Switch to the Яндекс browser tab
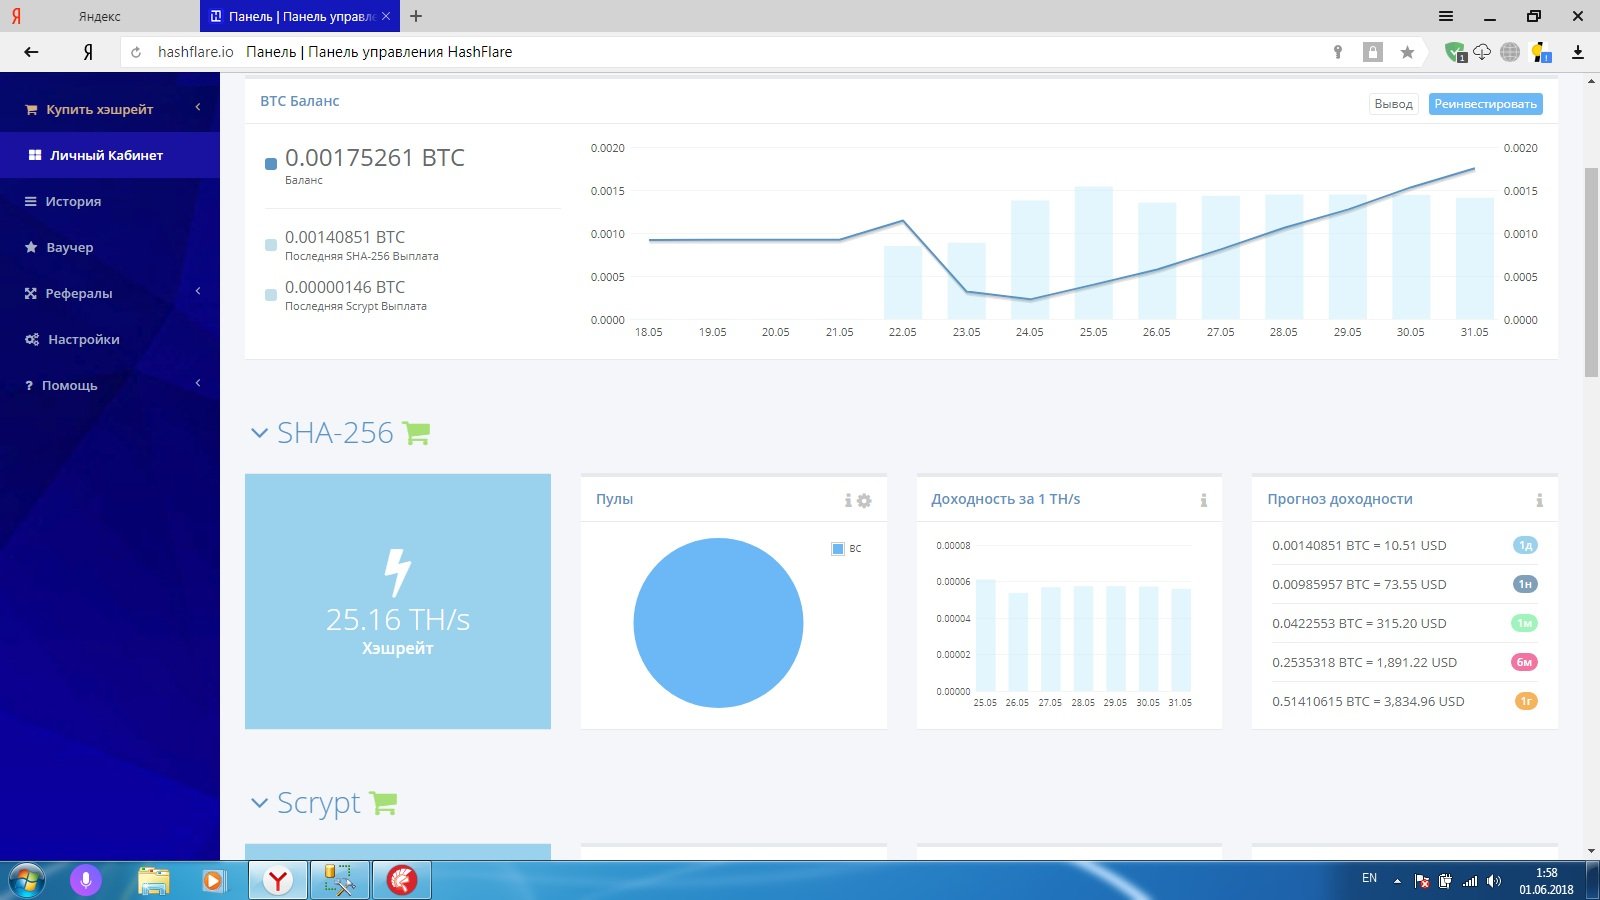1600x900 pixels. [99, 16]
